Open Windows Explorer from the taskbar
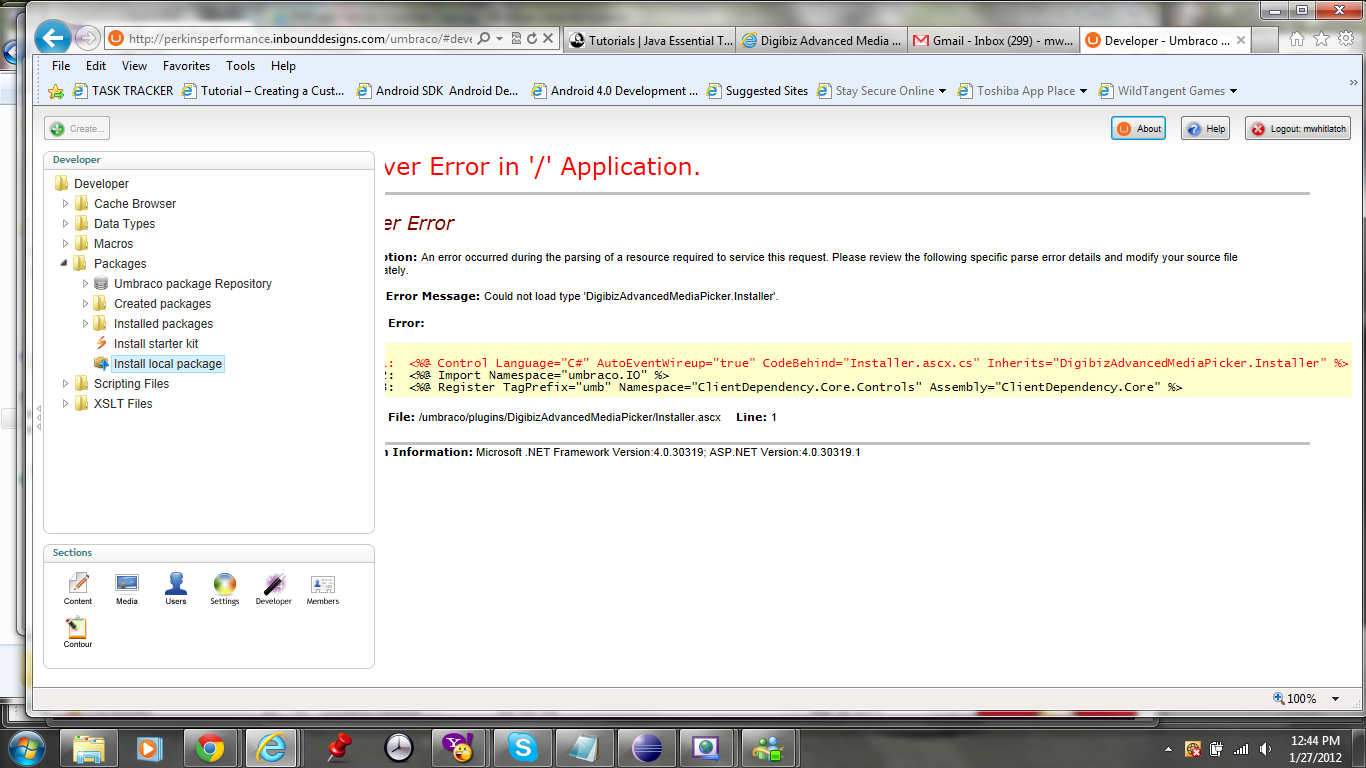Viewport: 1366px width, 768px height. tap(88, 747)
